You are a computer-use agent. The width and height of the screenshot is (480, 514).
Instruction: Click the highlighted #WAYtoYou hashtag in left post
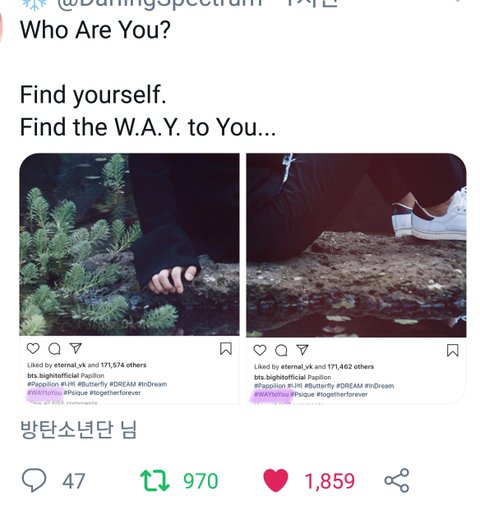pos(45,393)
